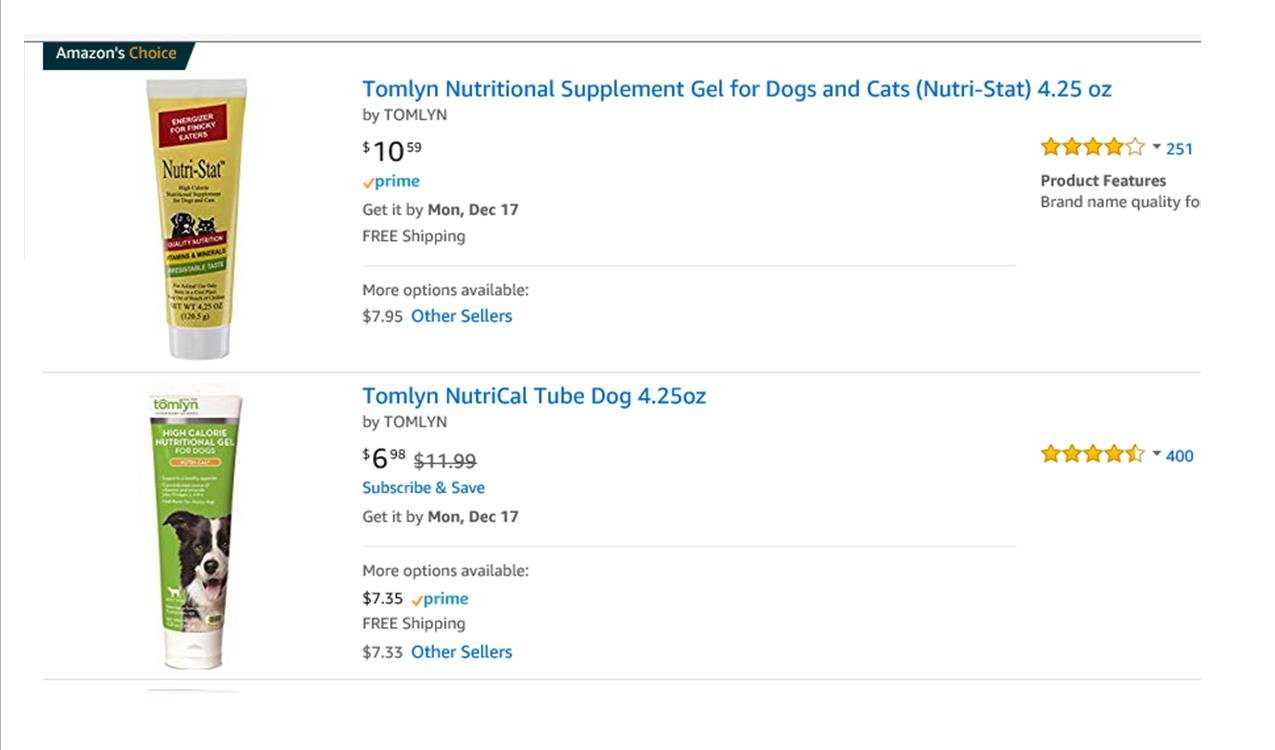Click the $6.98 NutriCal price

point(384,458)
